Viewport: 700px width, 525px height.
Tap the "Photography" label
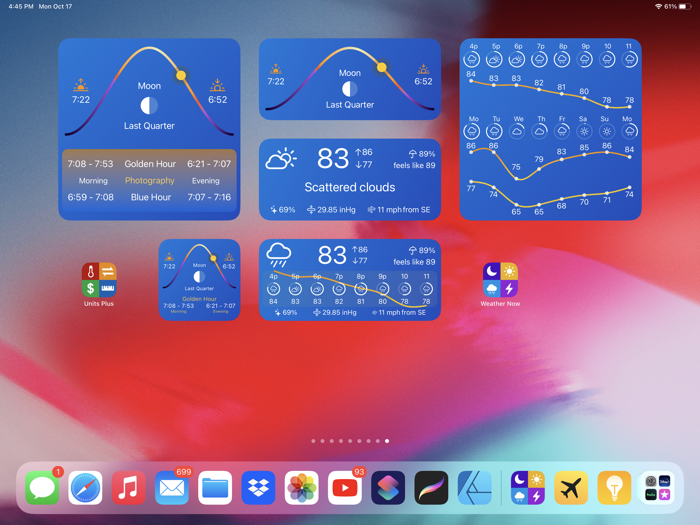(x=150, y=180)
